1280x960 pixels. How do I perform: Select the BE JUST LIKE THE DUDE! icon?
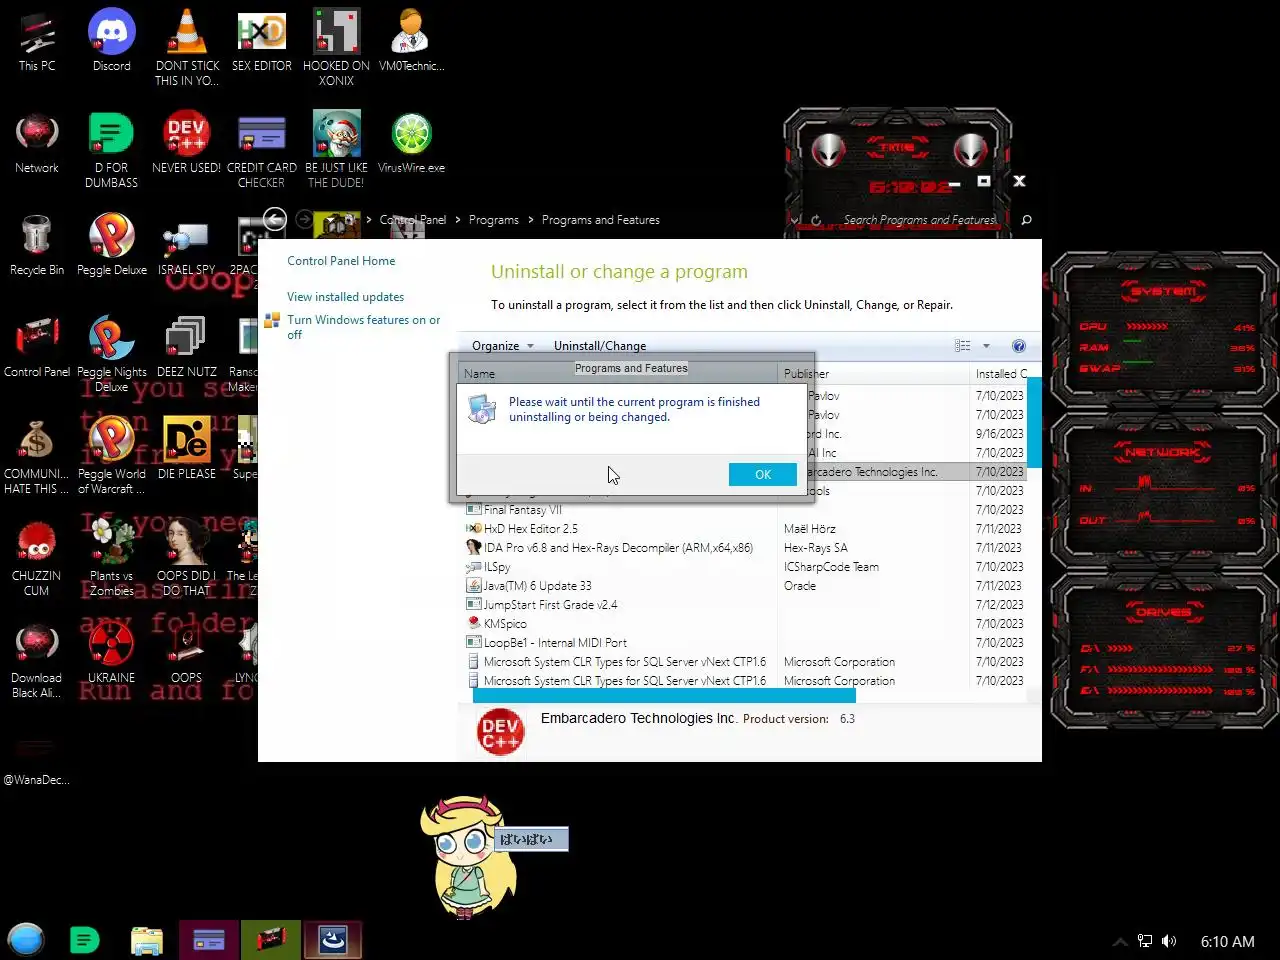336,149
